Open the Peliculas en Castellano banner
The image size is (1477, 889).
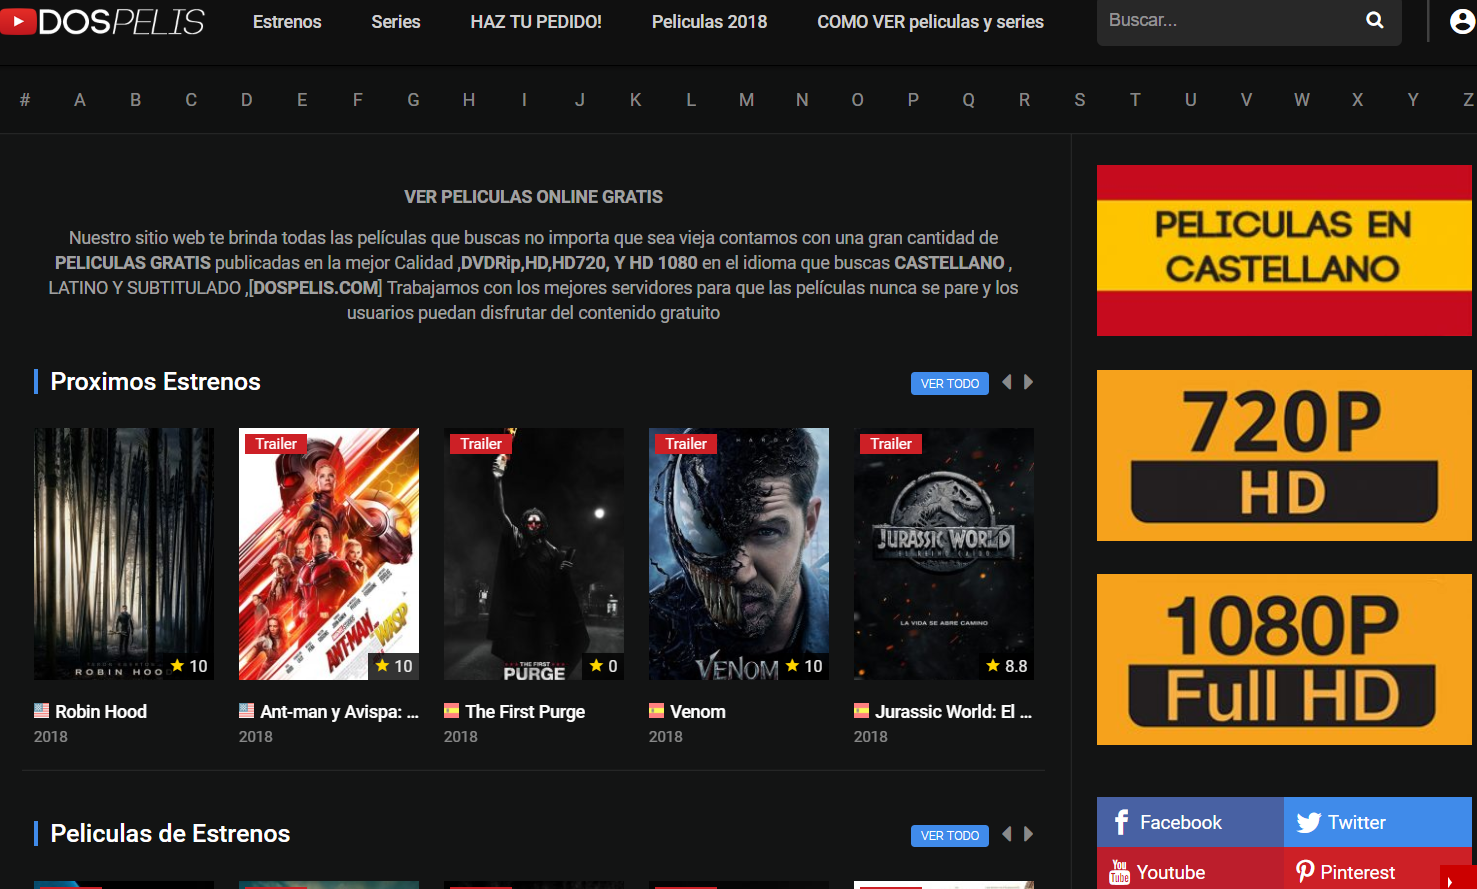tap(1284, 250)
